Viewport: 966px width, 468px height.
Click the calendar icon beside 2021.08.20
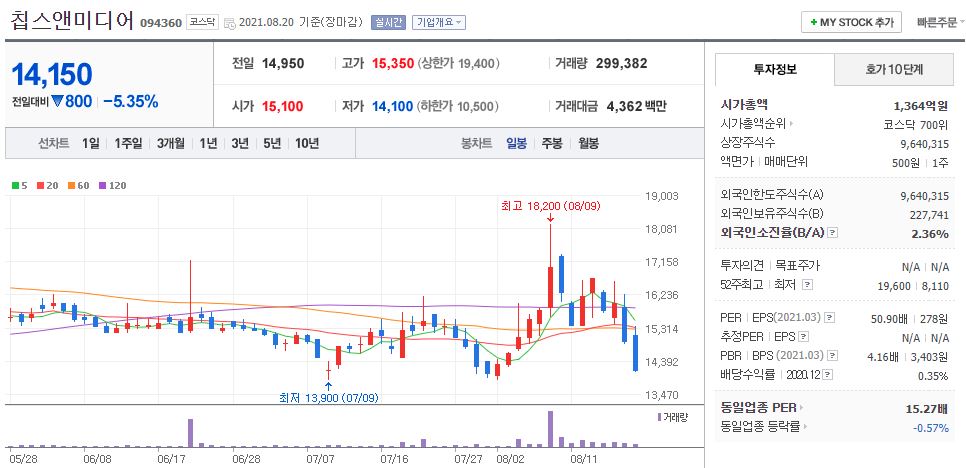coord(230,23)
